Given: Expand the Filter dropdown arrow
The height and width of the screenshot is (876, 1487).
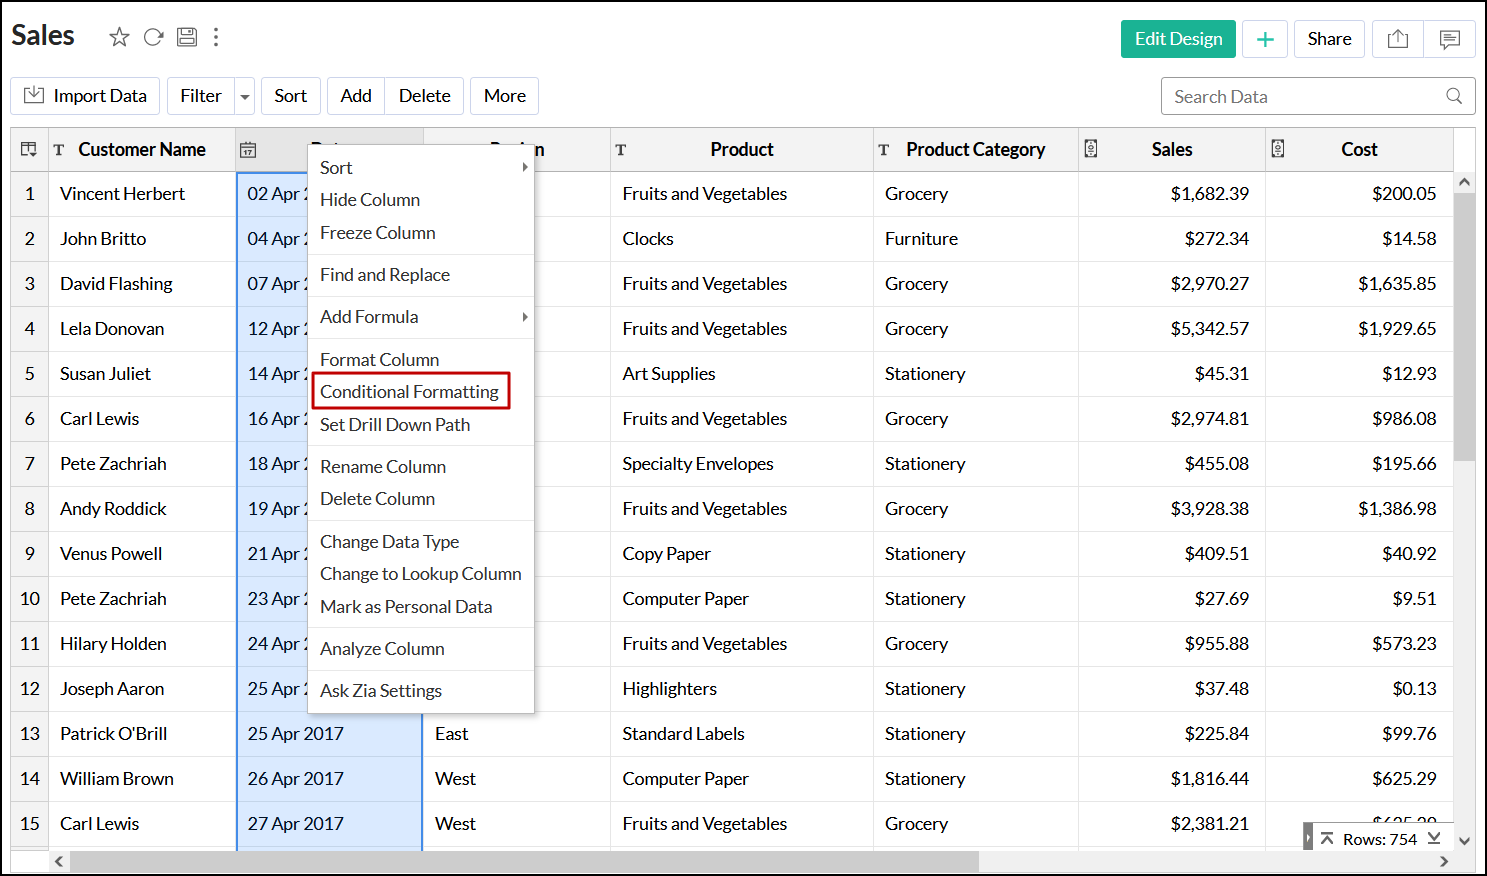Looking at the screenshot, I should [245, 97].
